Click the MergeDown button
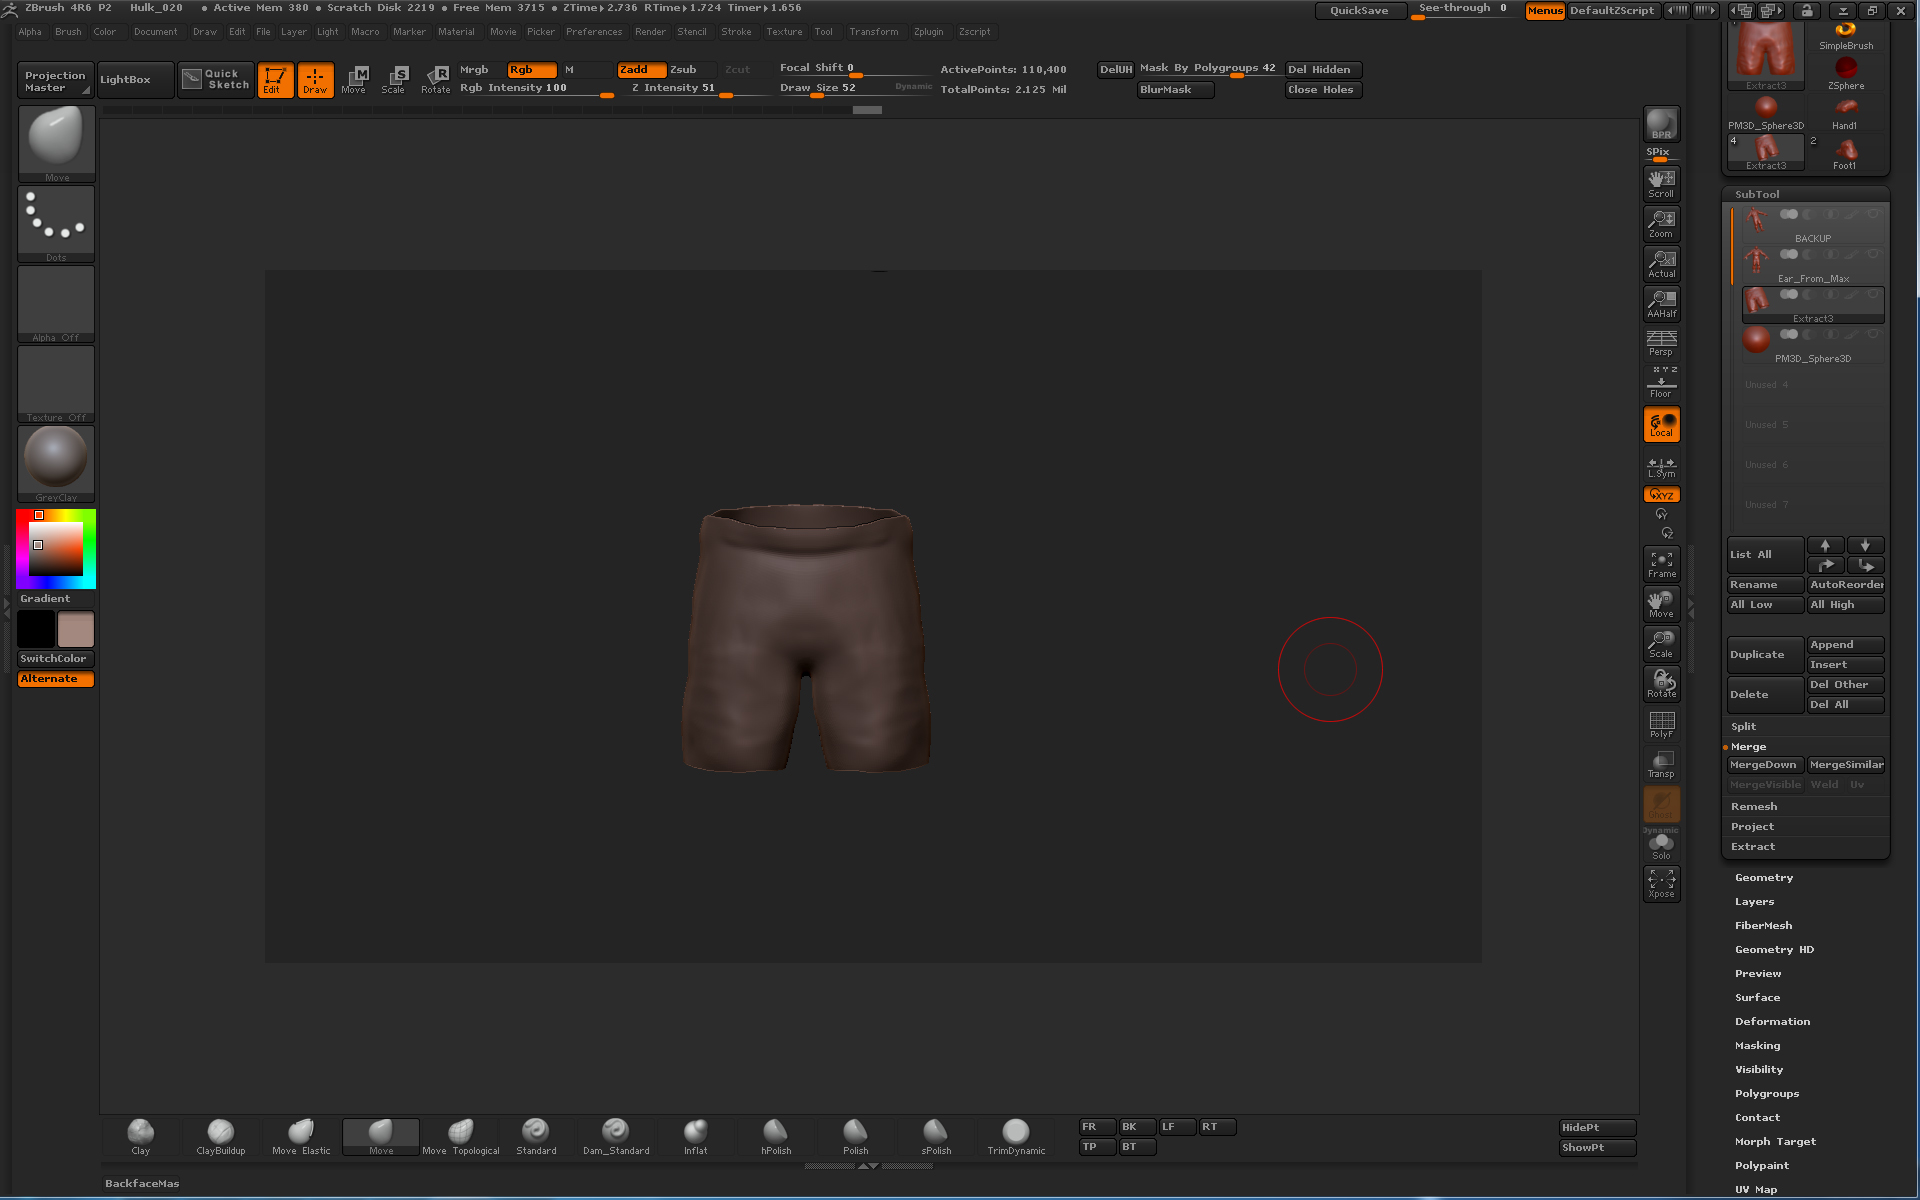This screenshot has width=1920, height=1200. click(1763, 765)
